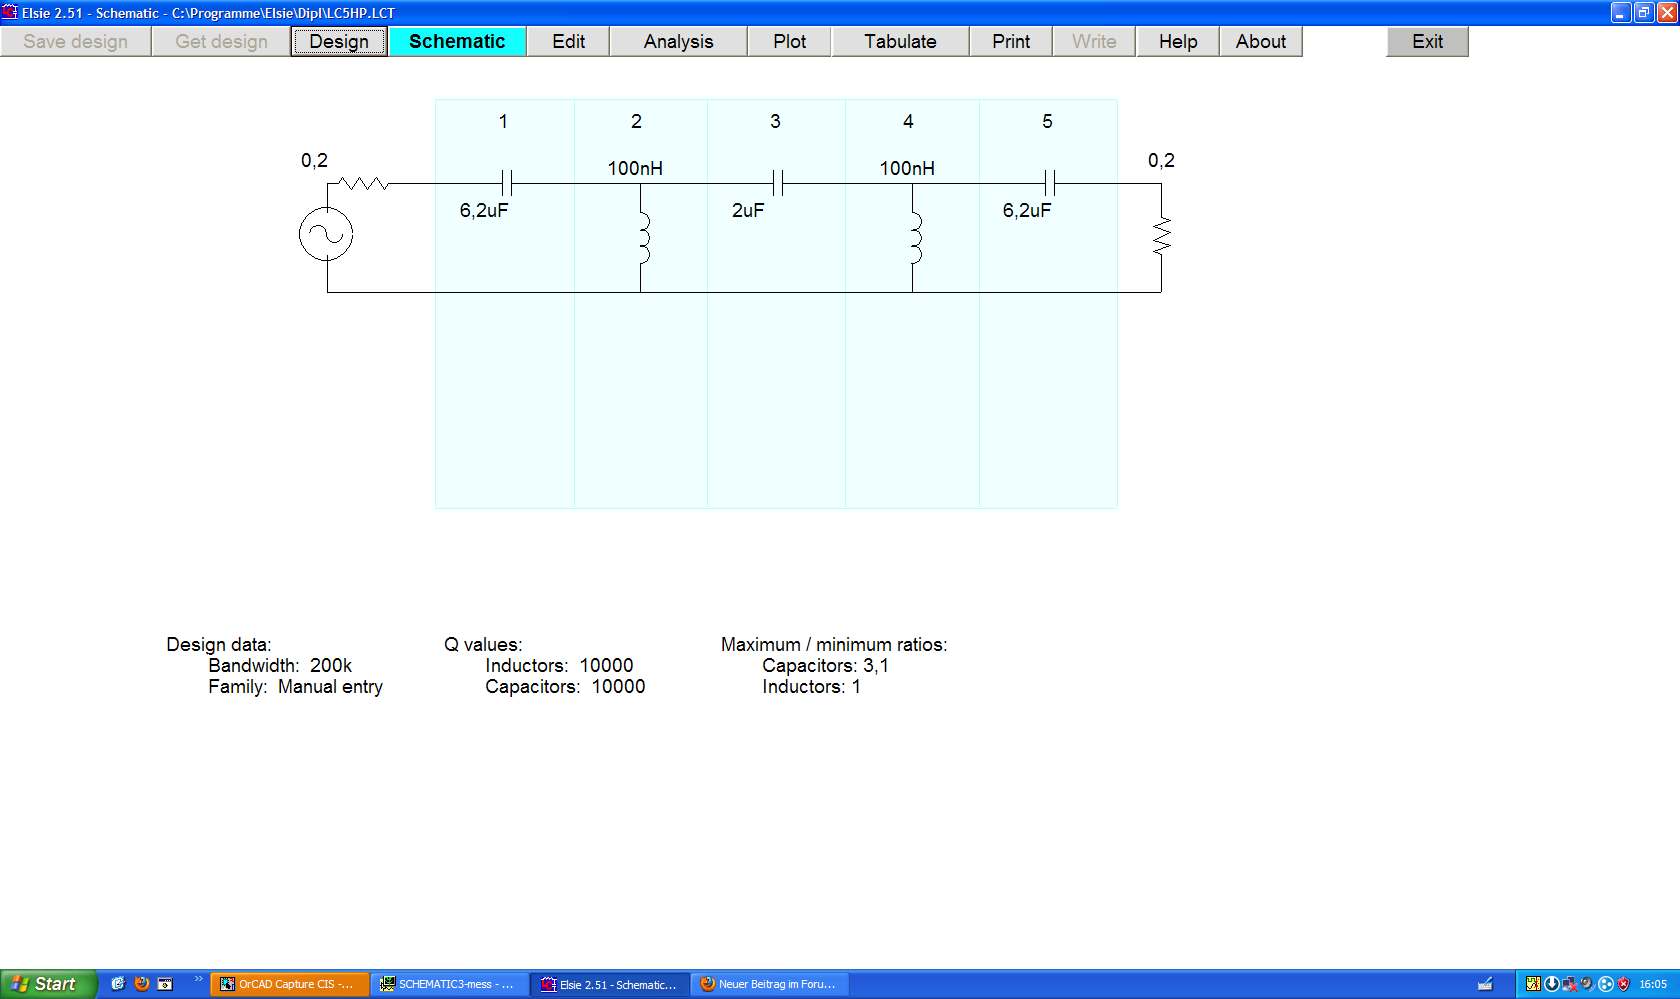Click the source resistance value 0,2
The height and width of the screenshot is (999, 1680).
click(x=314, y=160)
